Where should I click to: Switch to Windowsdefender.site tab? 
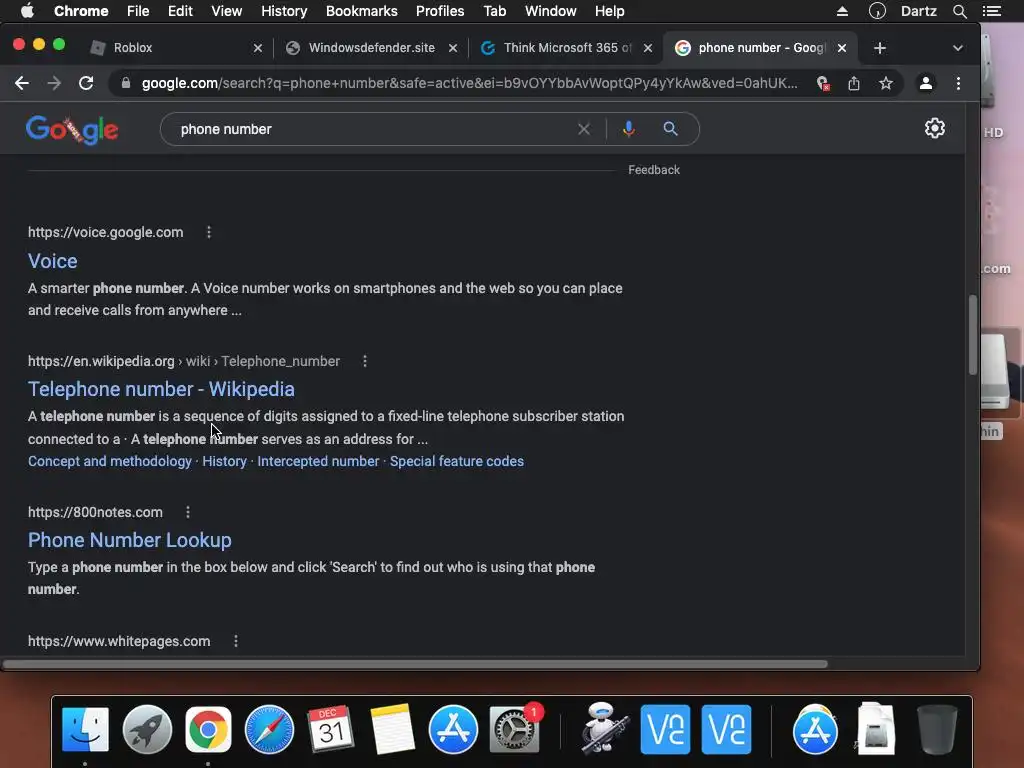[370, 48]
